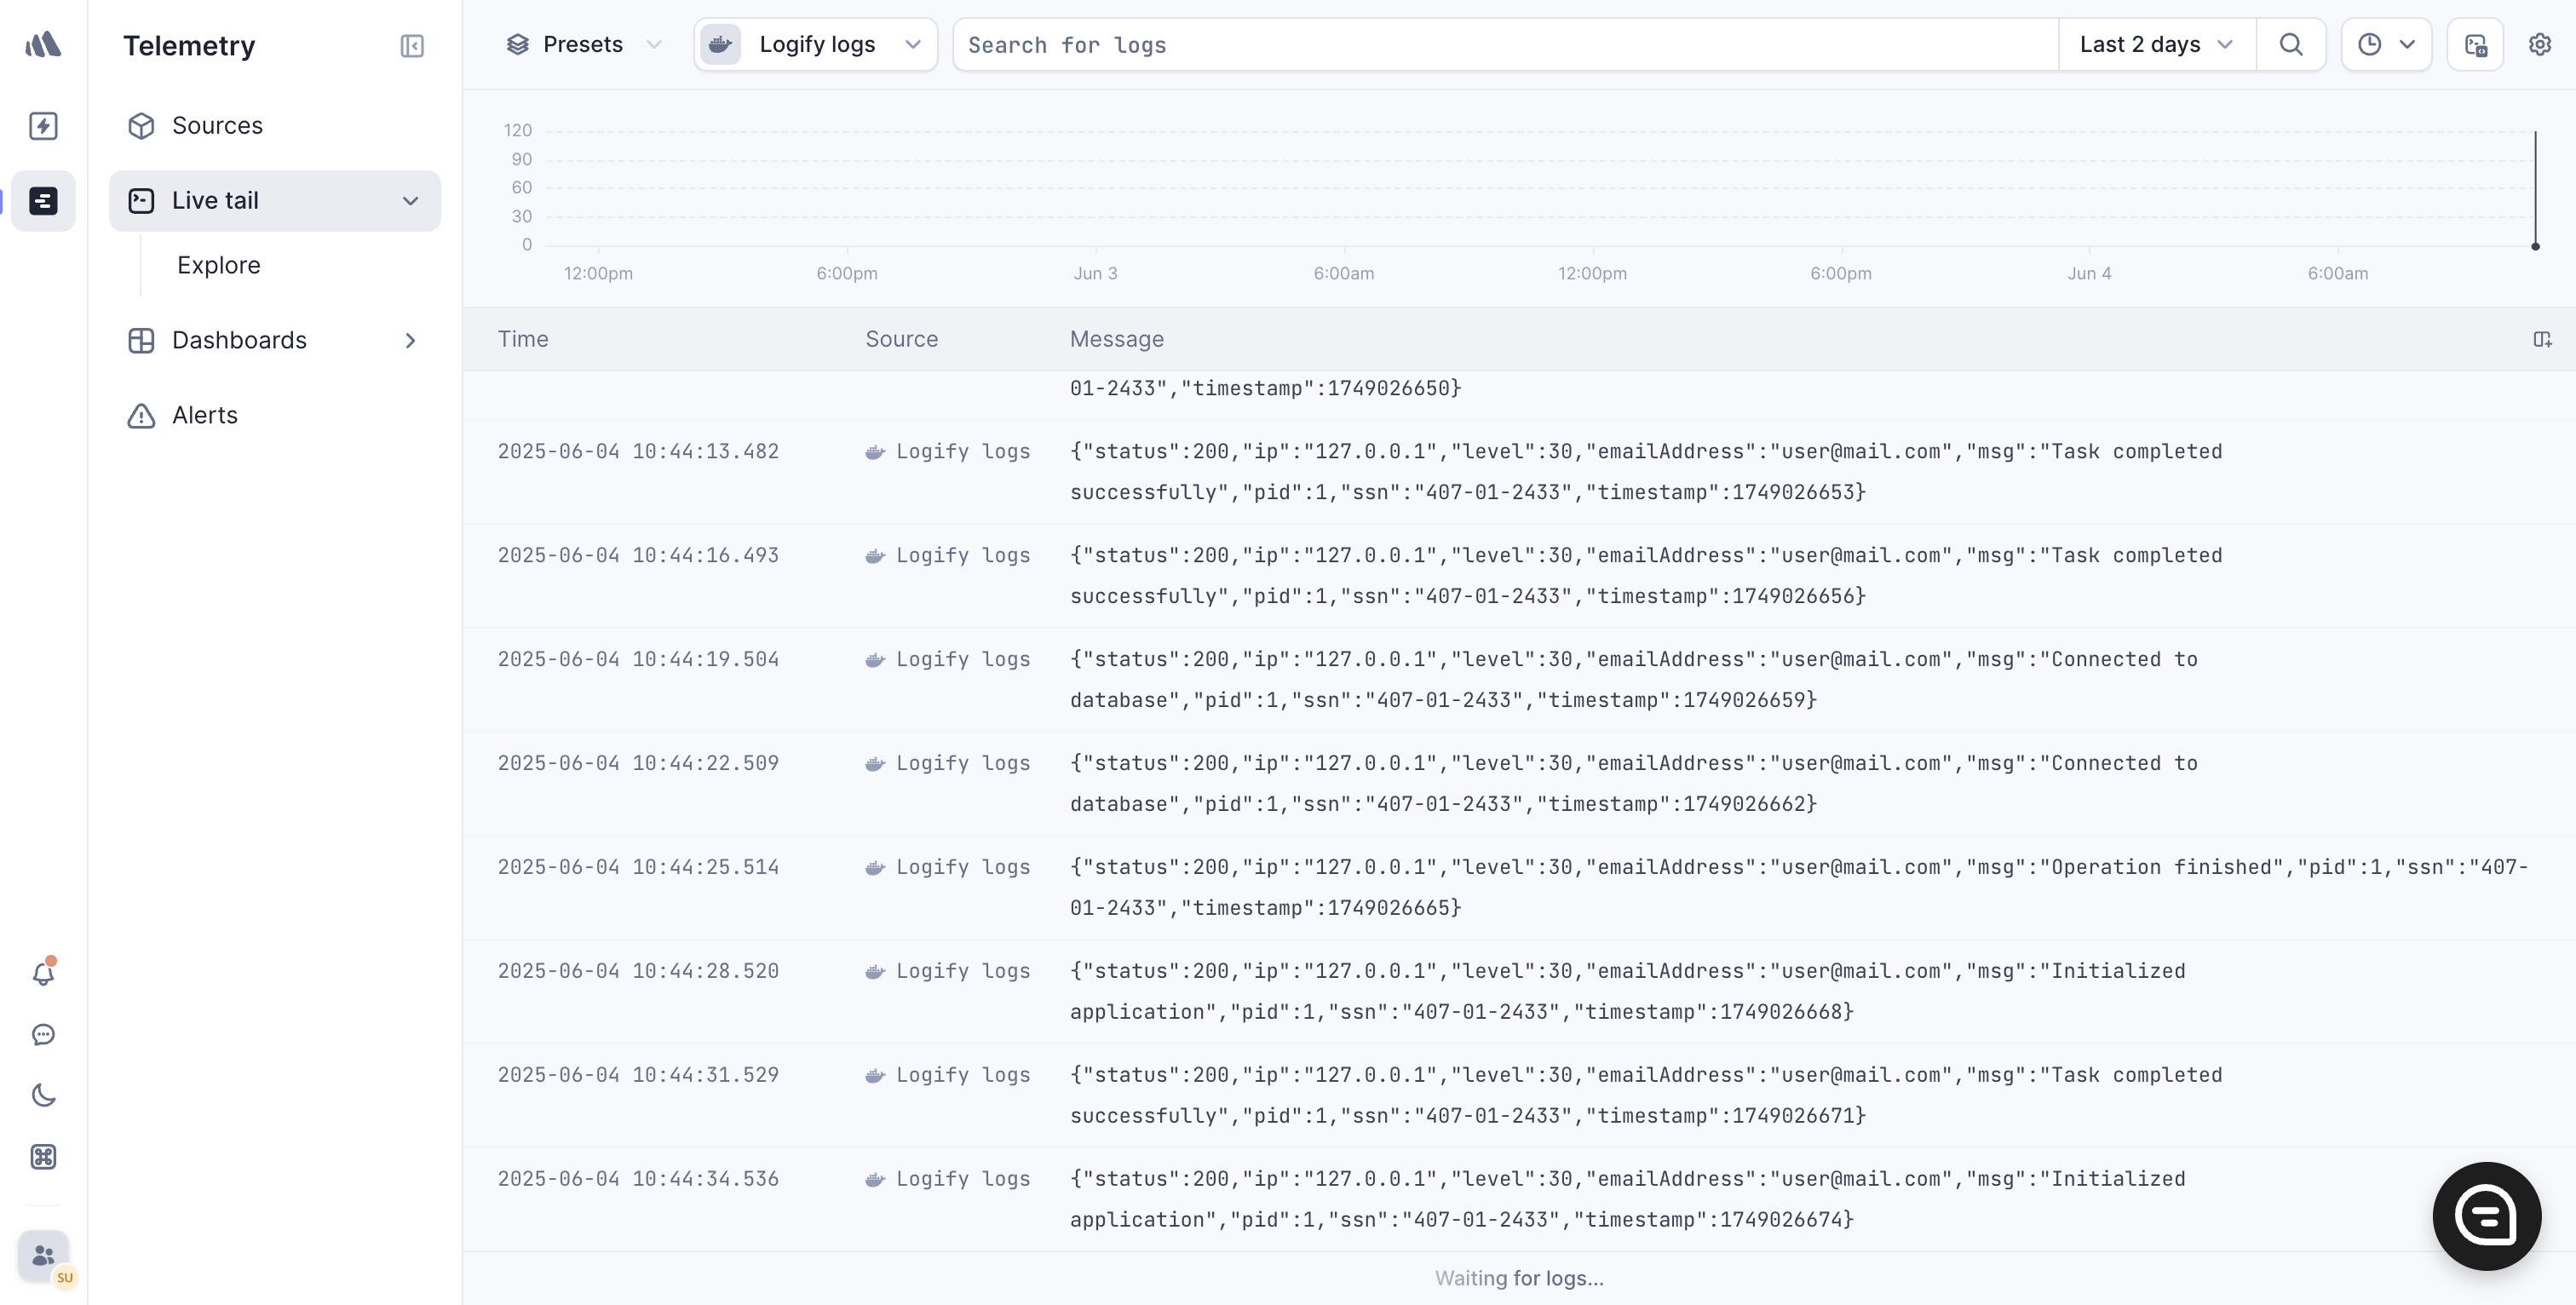This screenshot has height=1305, width=2576.
Task: Click the chart spike marker near Jun 4
Action: coord(2535,247)
